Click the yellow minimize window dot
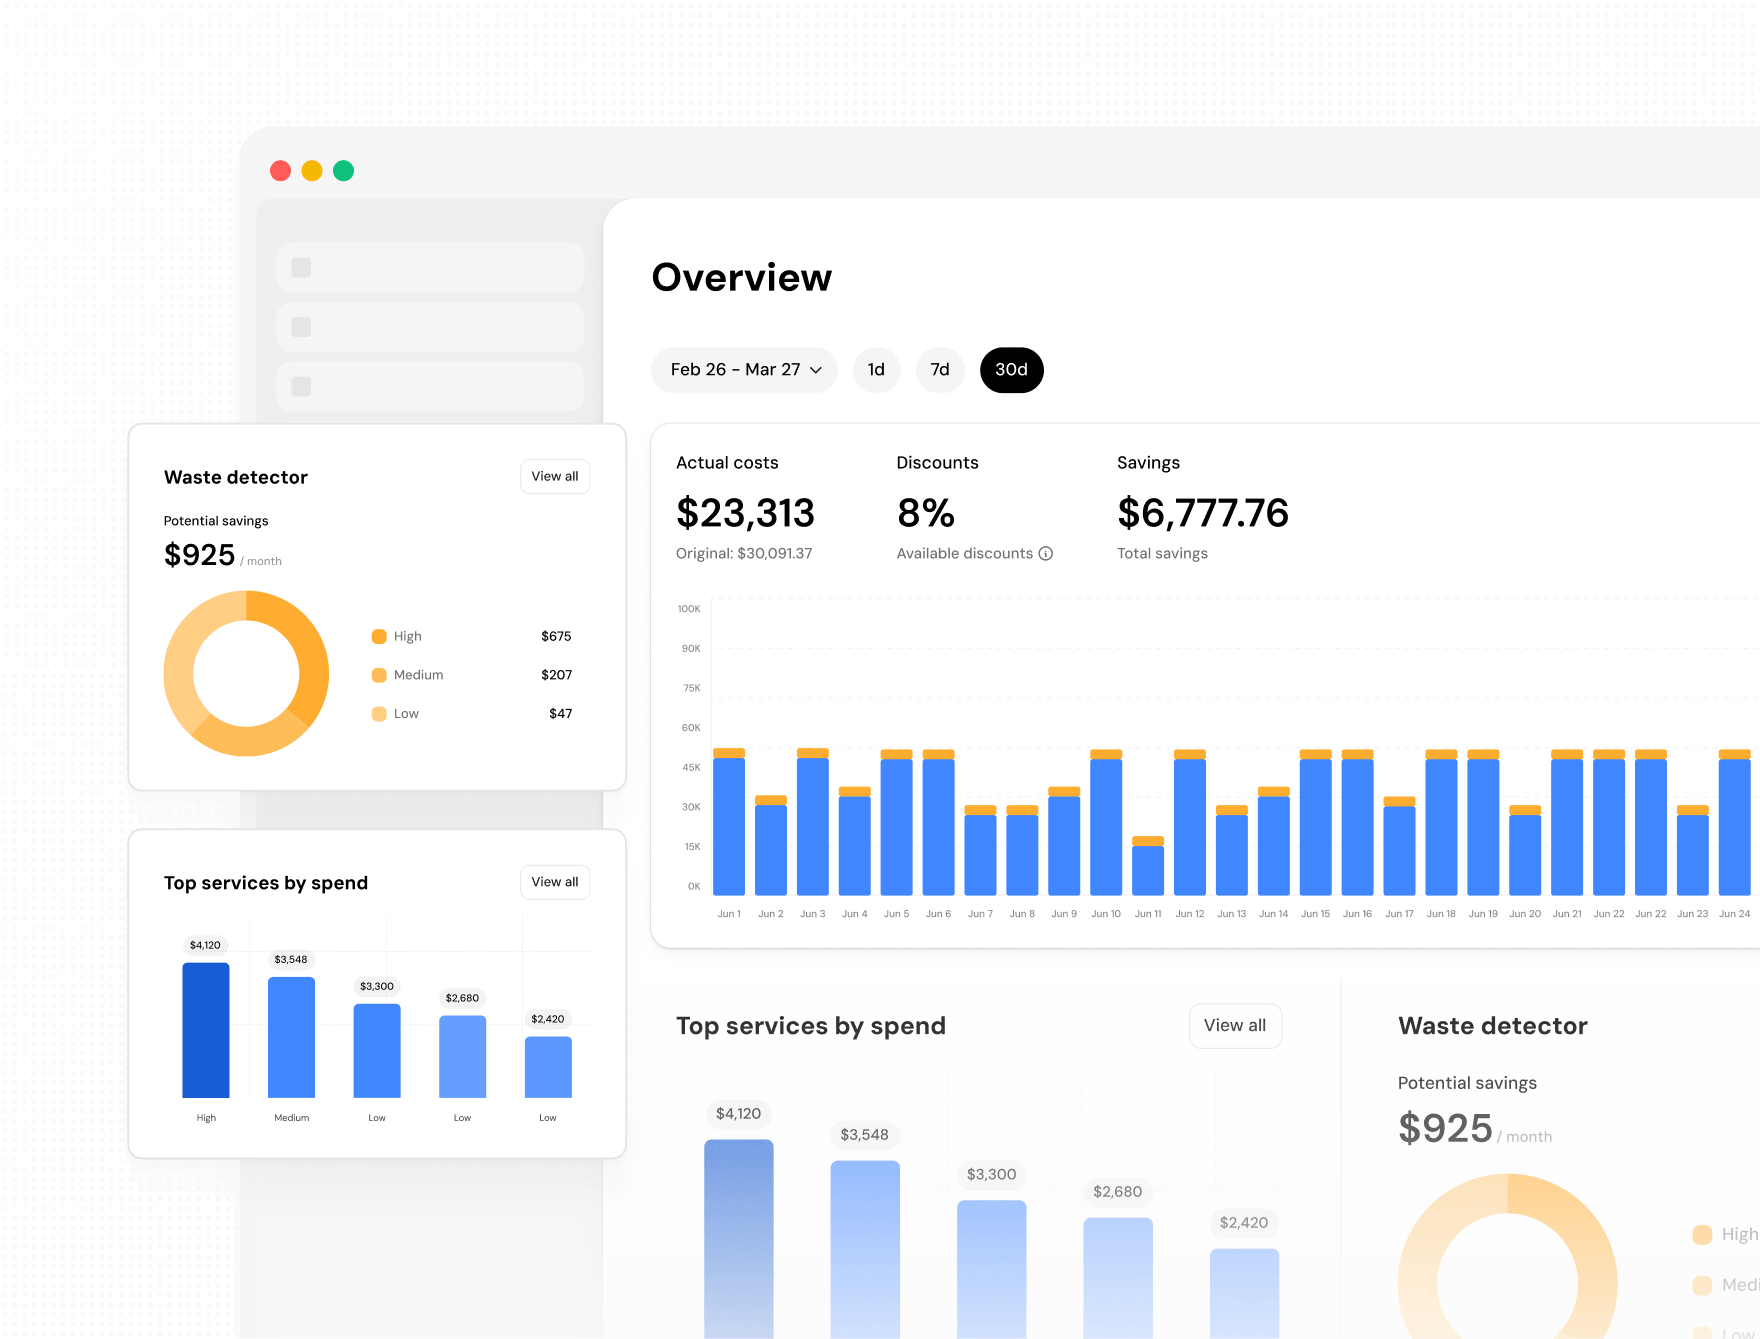The width and height of the screenshot is (1760, 1339). (312, 171)
